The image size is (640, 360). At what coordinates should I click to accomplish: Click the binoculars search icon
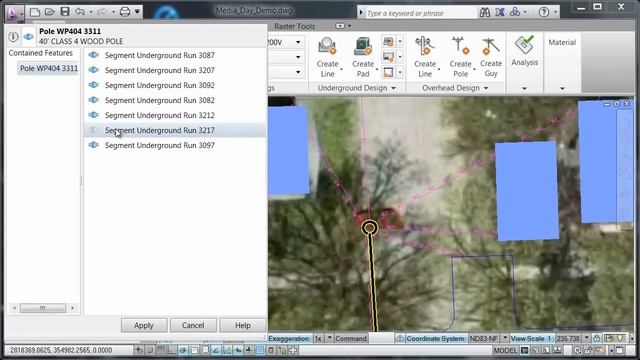tap(484, 12)
